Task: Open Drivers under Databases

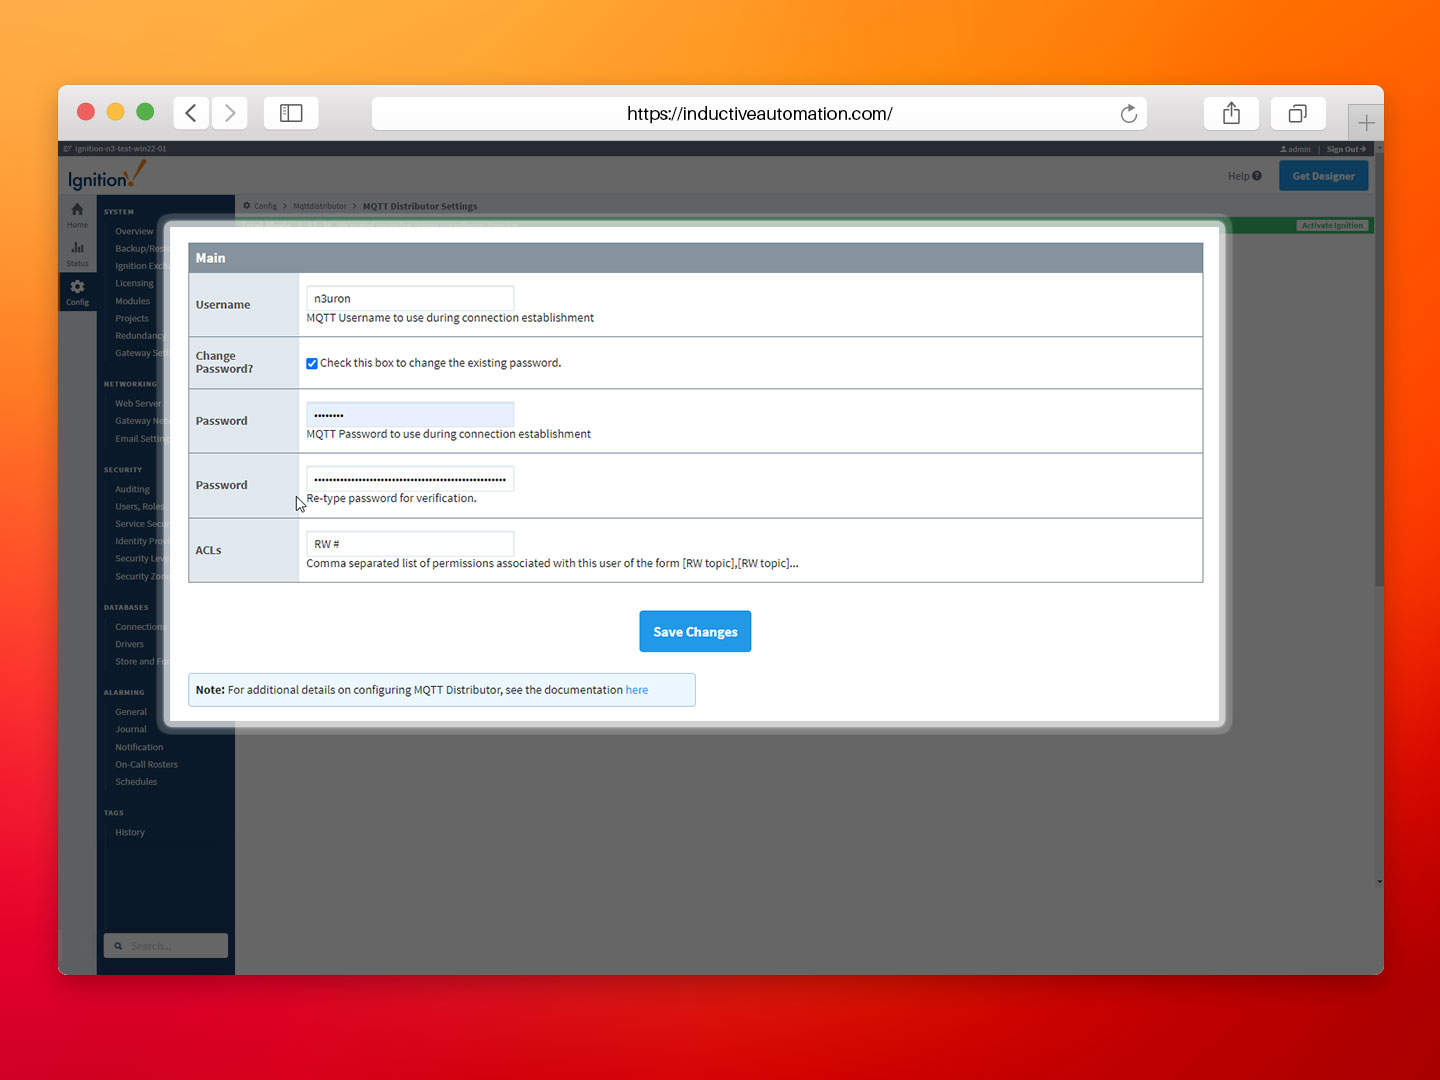Action: (x=129, y=644)
